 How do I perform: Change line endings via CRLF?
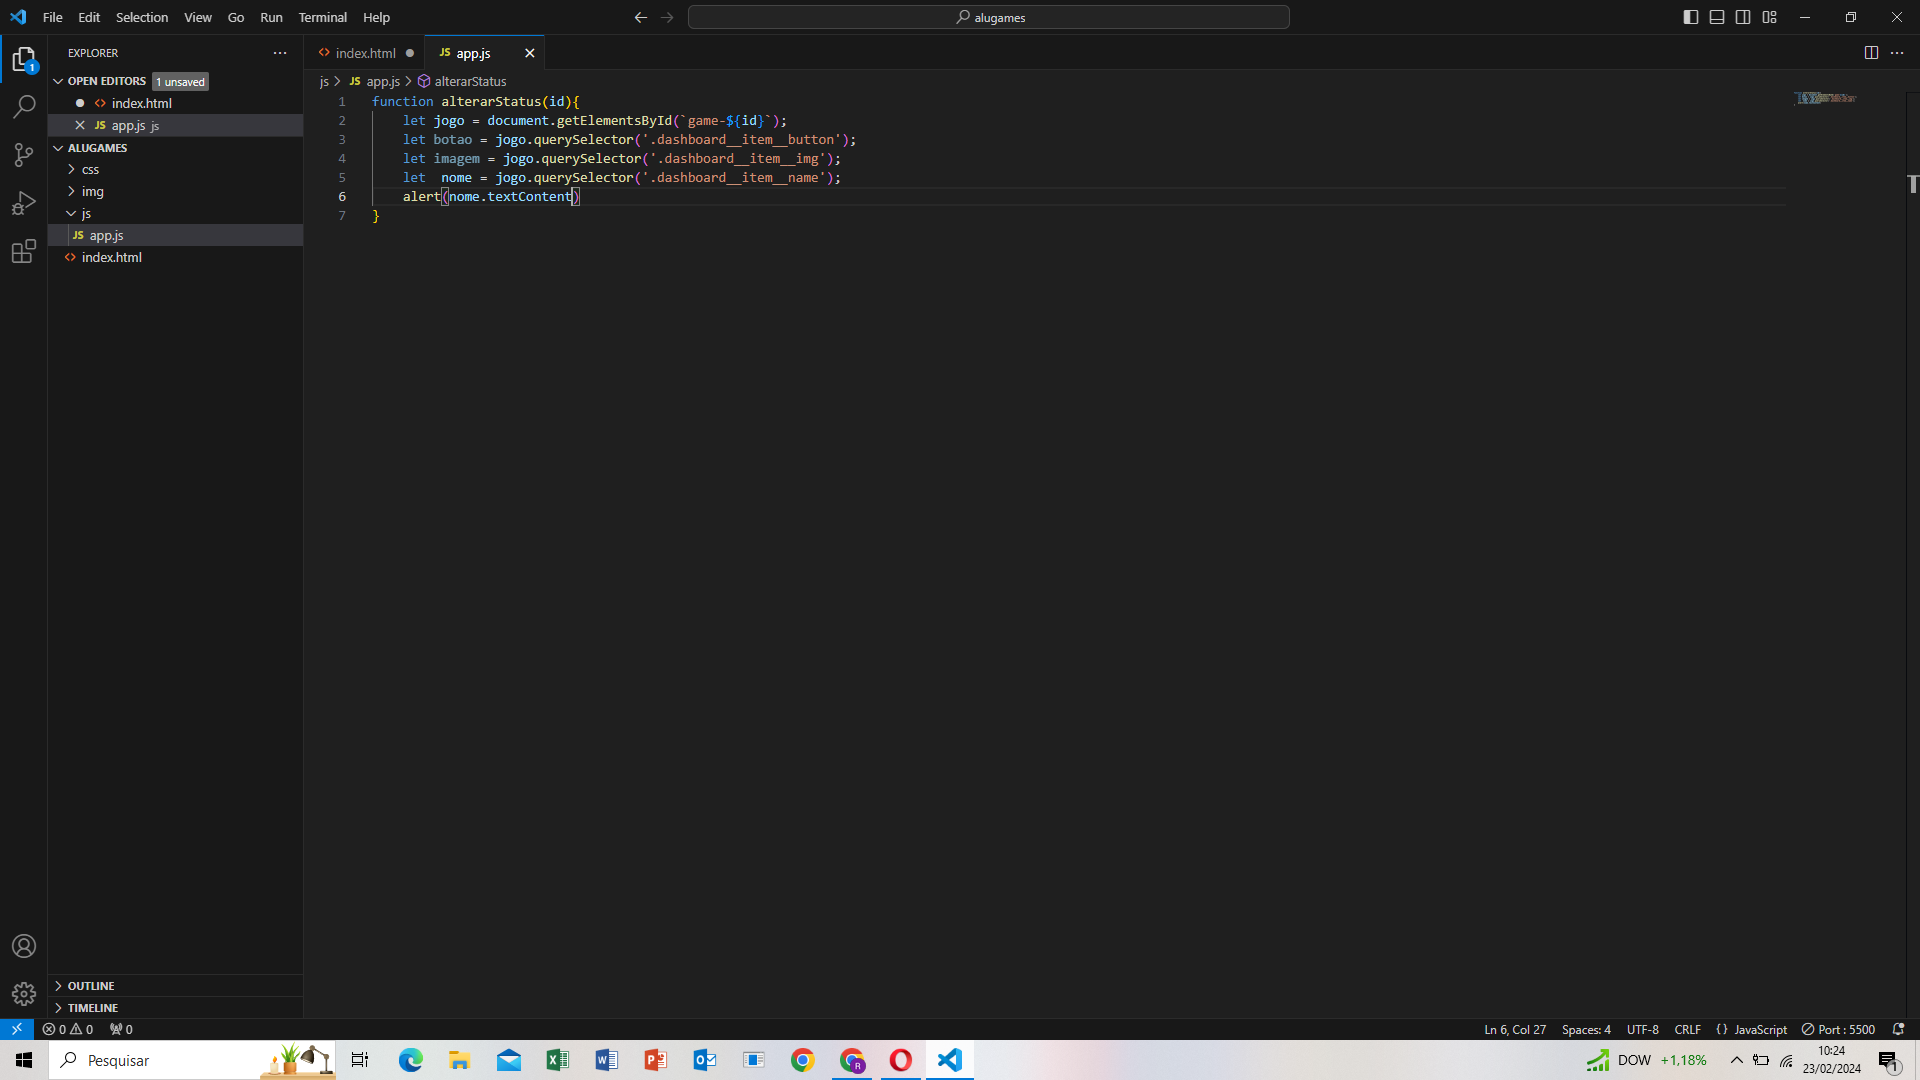pyautogui.click(x=1688, y=1029)
